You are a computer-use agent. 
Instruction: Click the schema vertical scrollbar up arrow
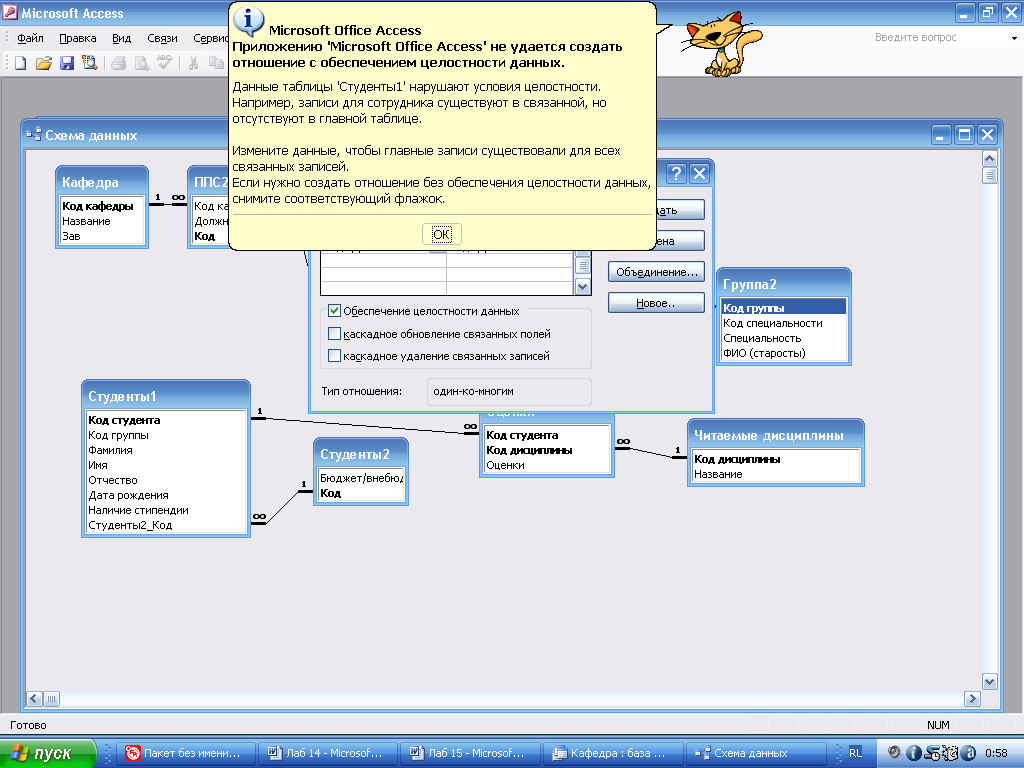pos(989,159)
